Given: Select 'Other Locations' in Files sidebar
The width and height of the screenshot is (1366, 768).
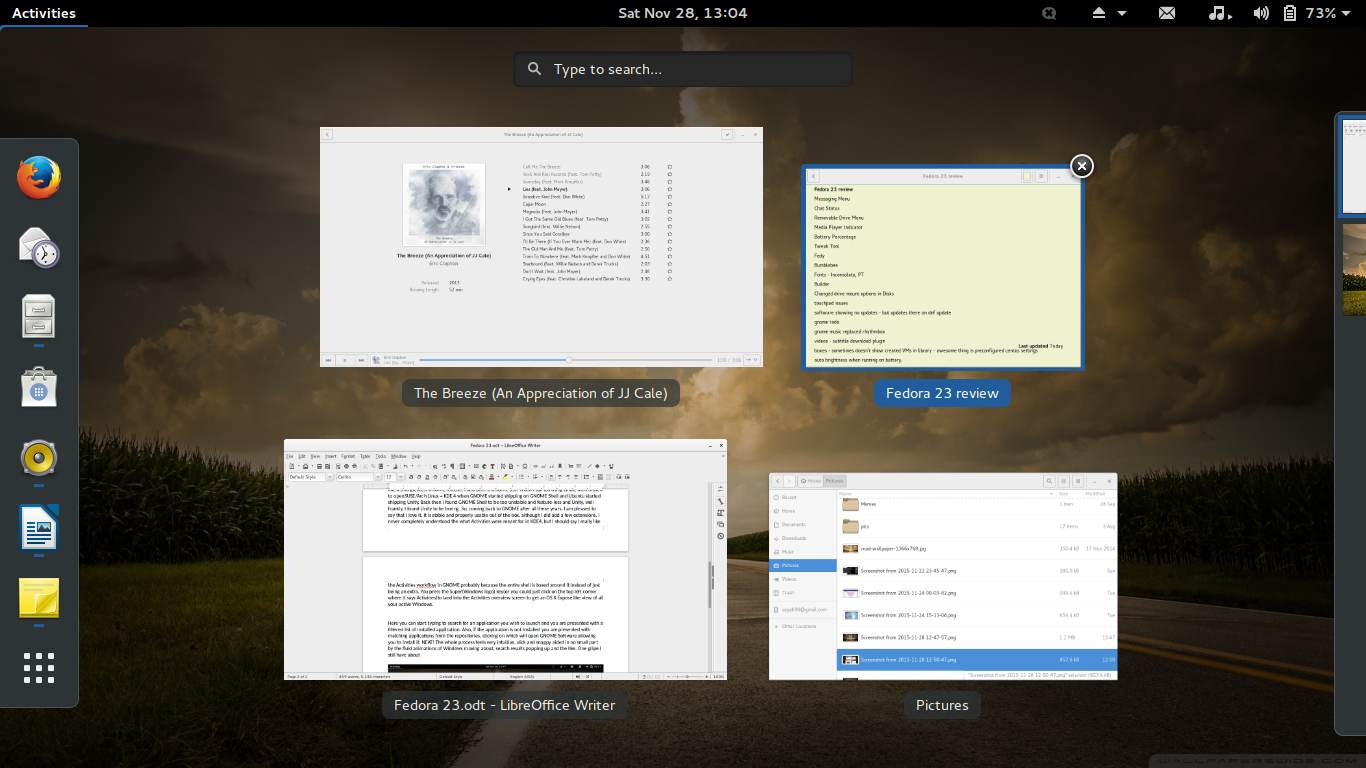Looking at the screenshot, I should tap(803, 626).
